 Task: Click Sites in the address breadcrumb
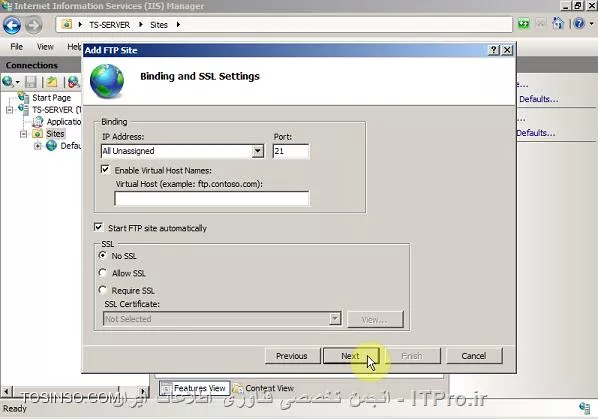[x=159, y=25]
